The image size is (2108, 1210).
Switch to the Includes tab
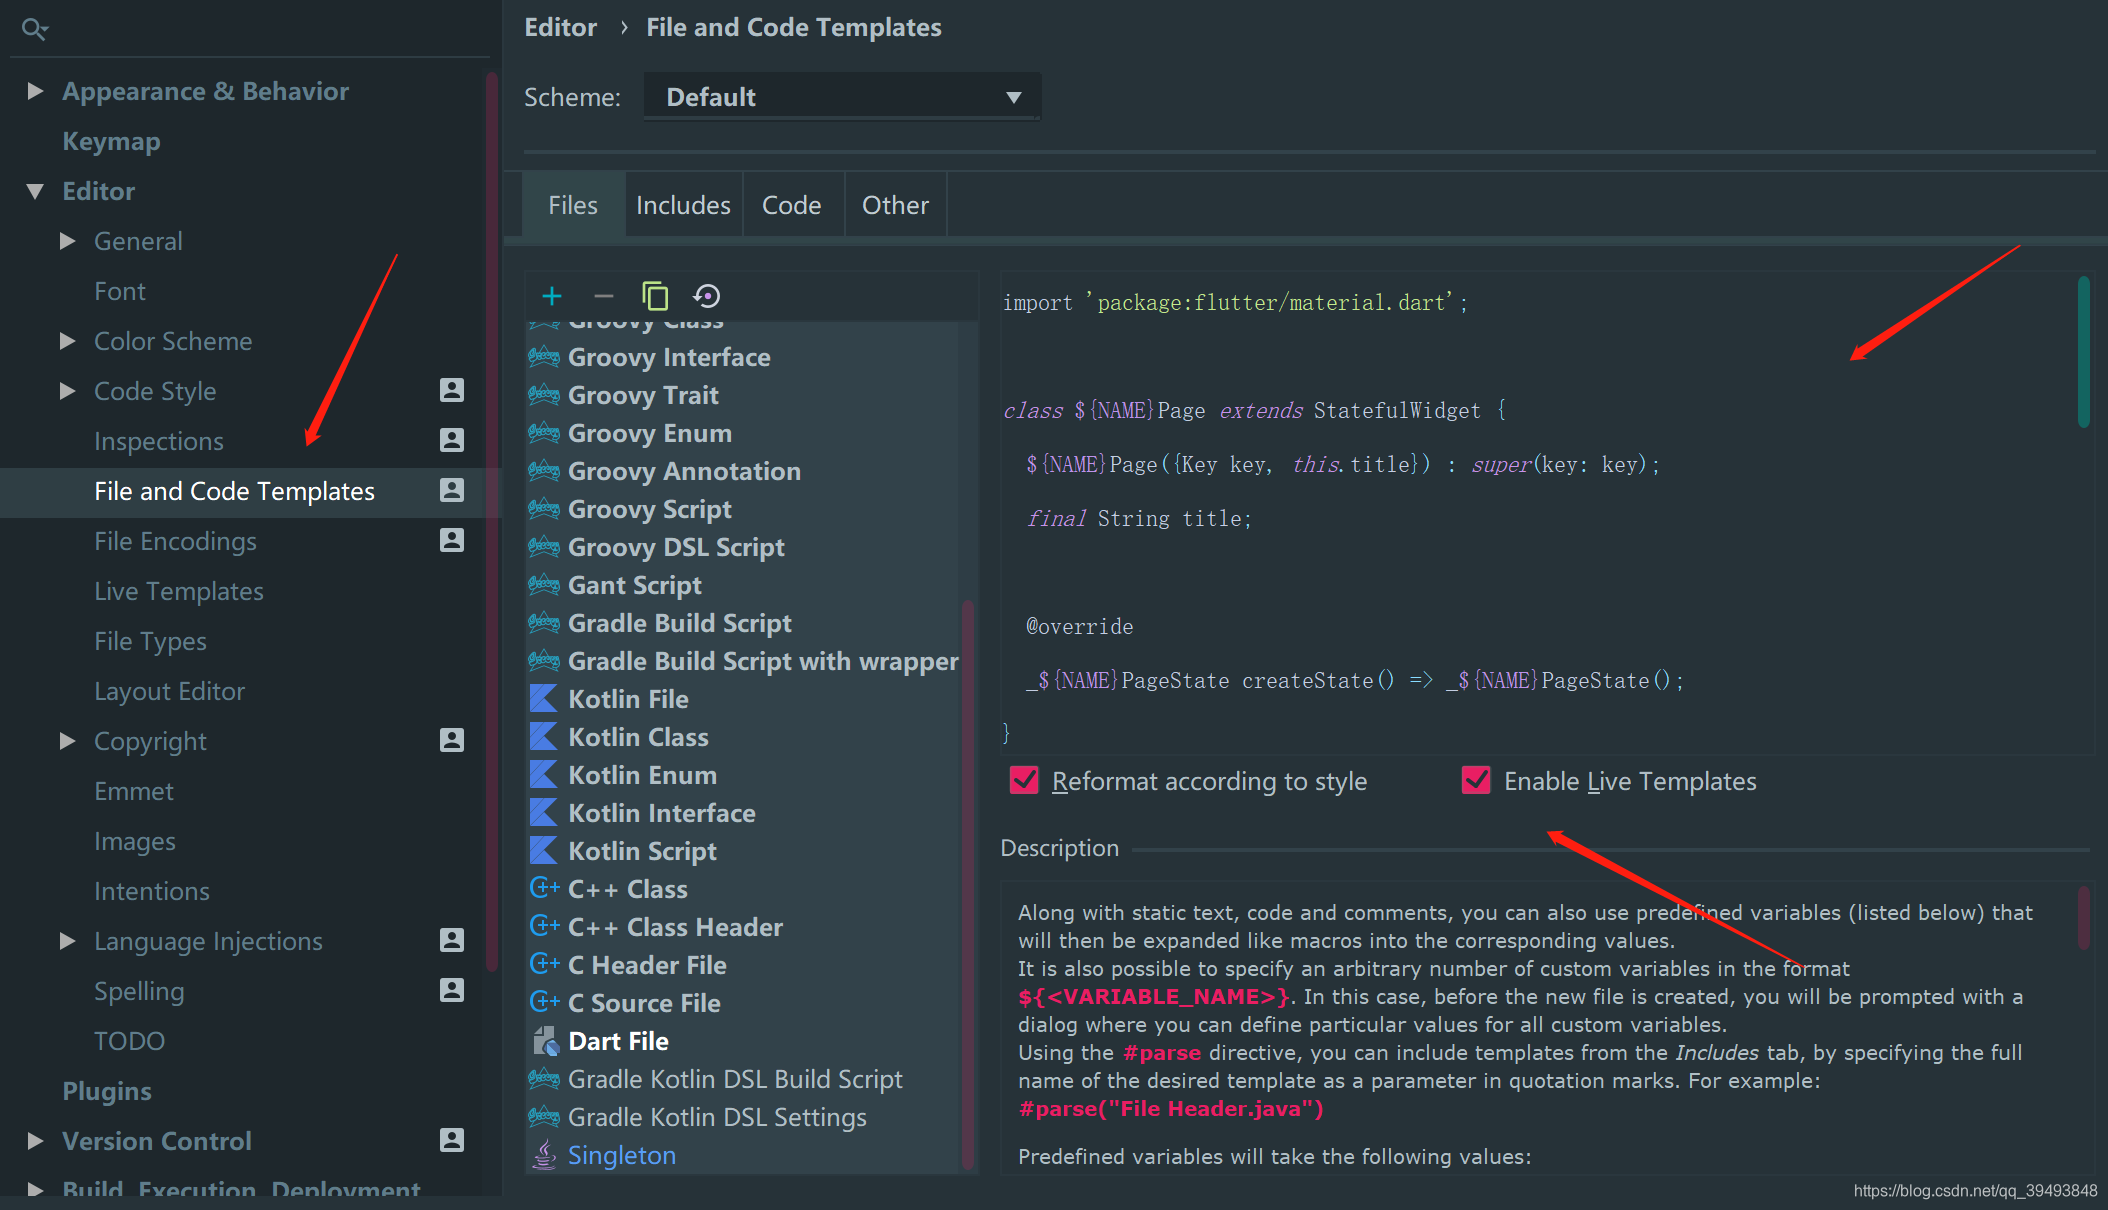pos(684,205)
